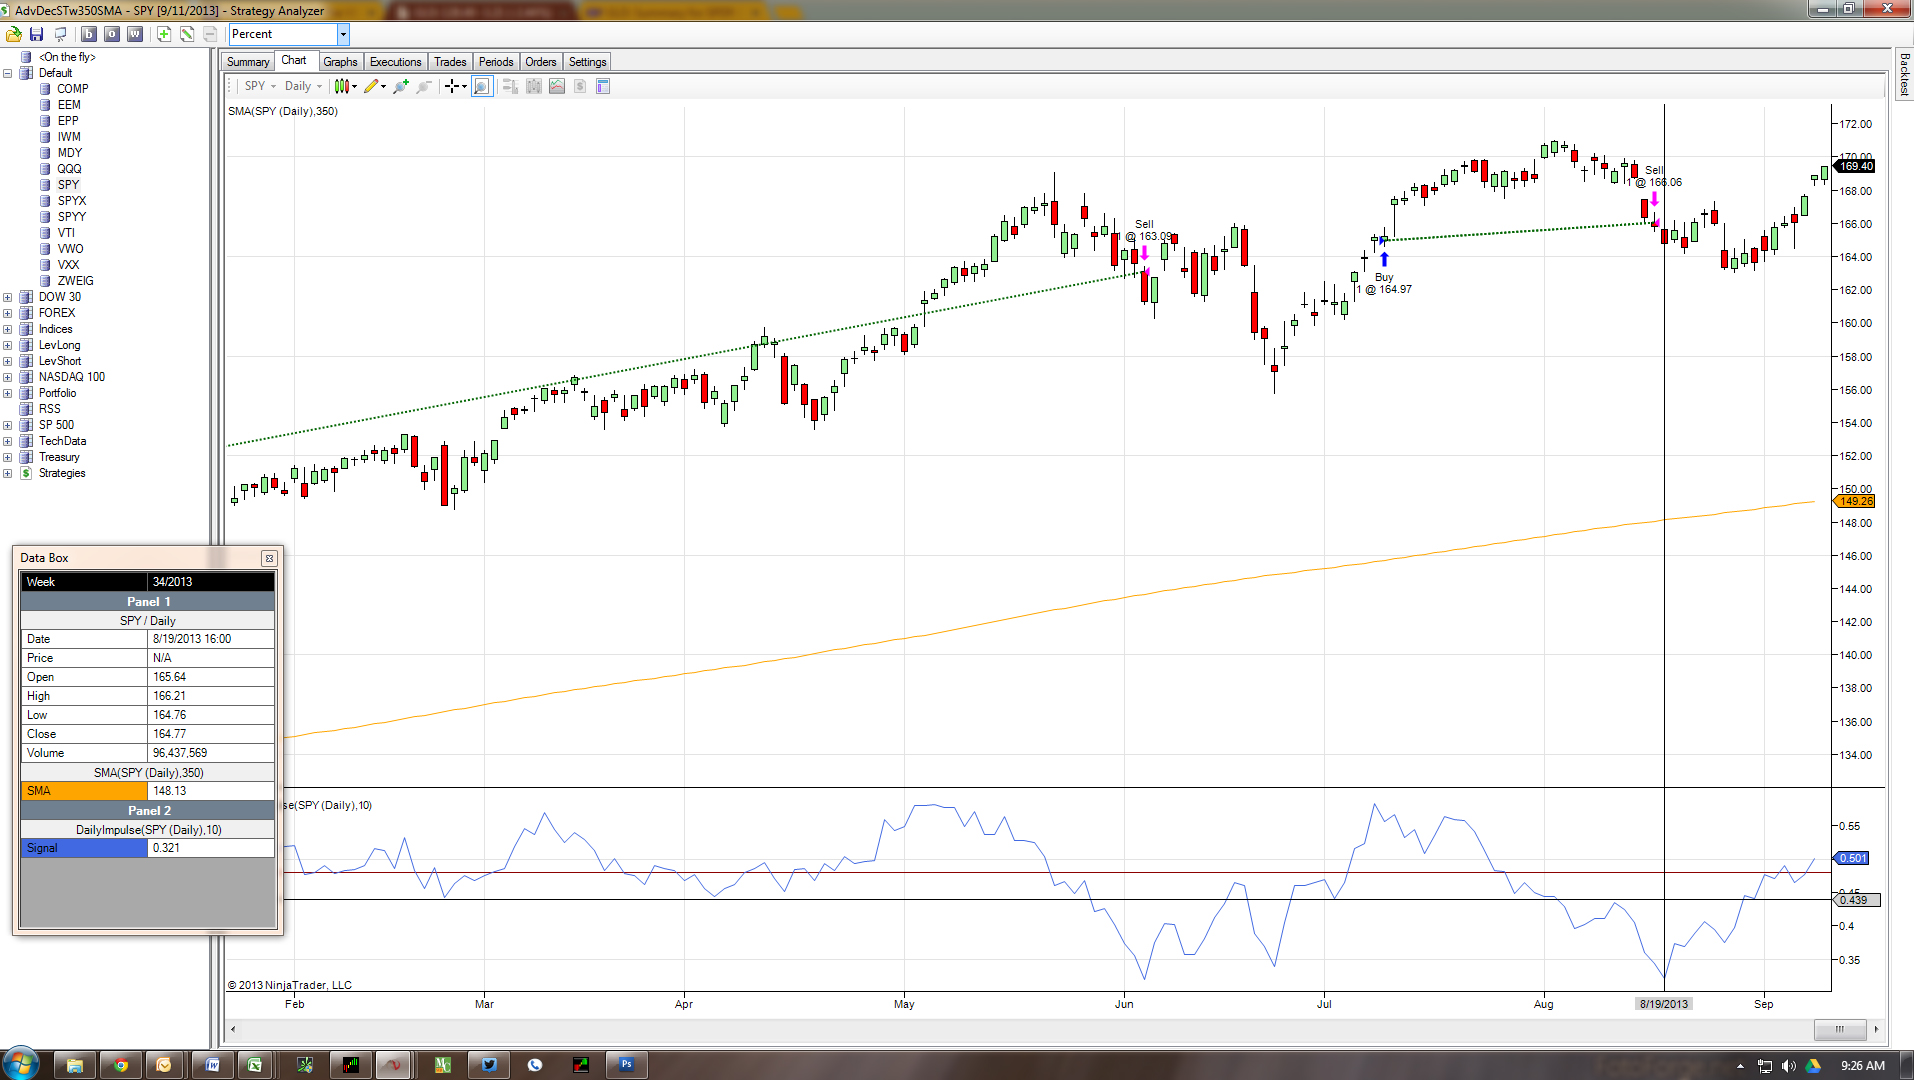The width and height of the screenshot is (1914, 1080).
Task: Expand the Treasury list
Action: 8,457
